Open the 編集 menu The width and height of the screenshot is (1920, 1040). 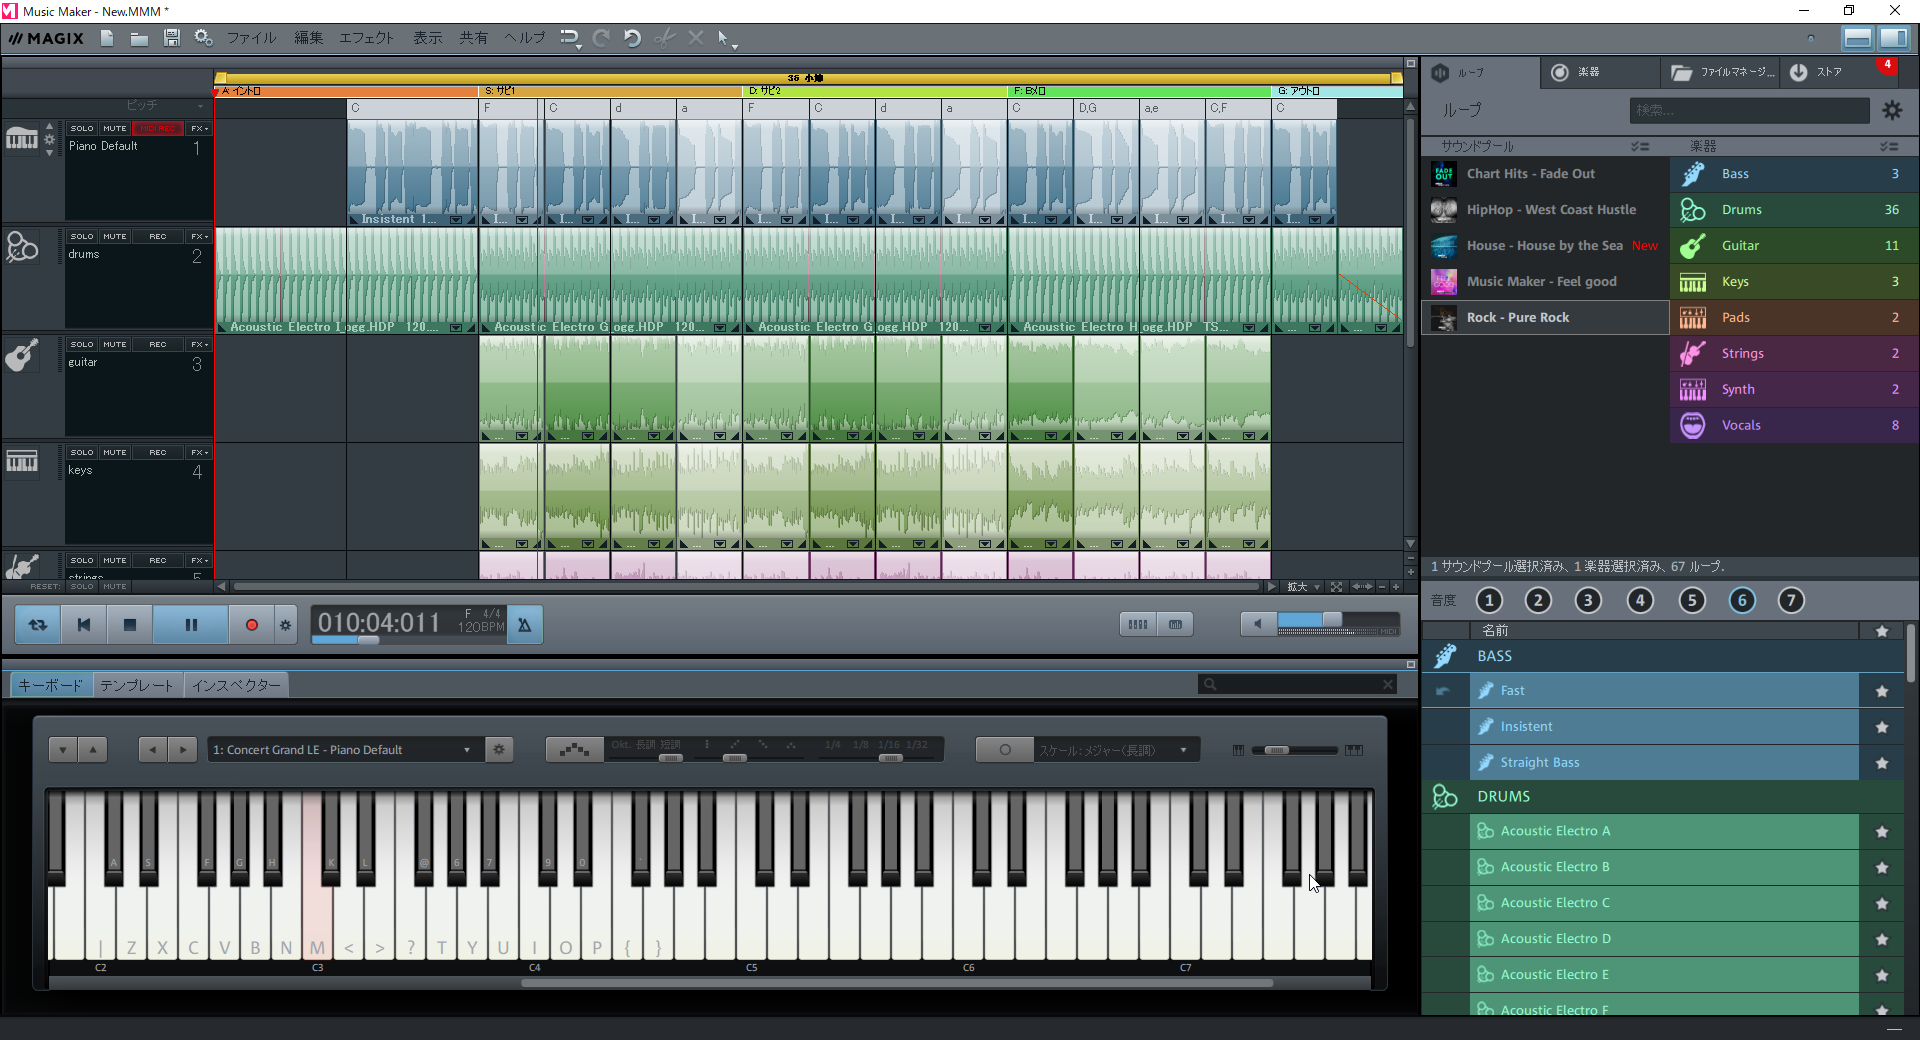tap(309, 38)
